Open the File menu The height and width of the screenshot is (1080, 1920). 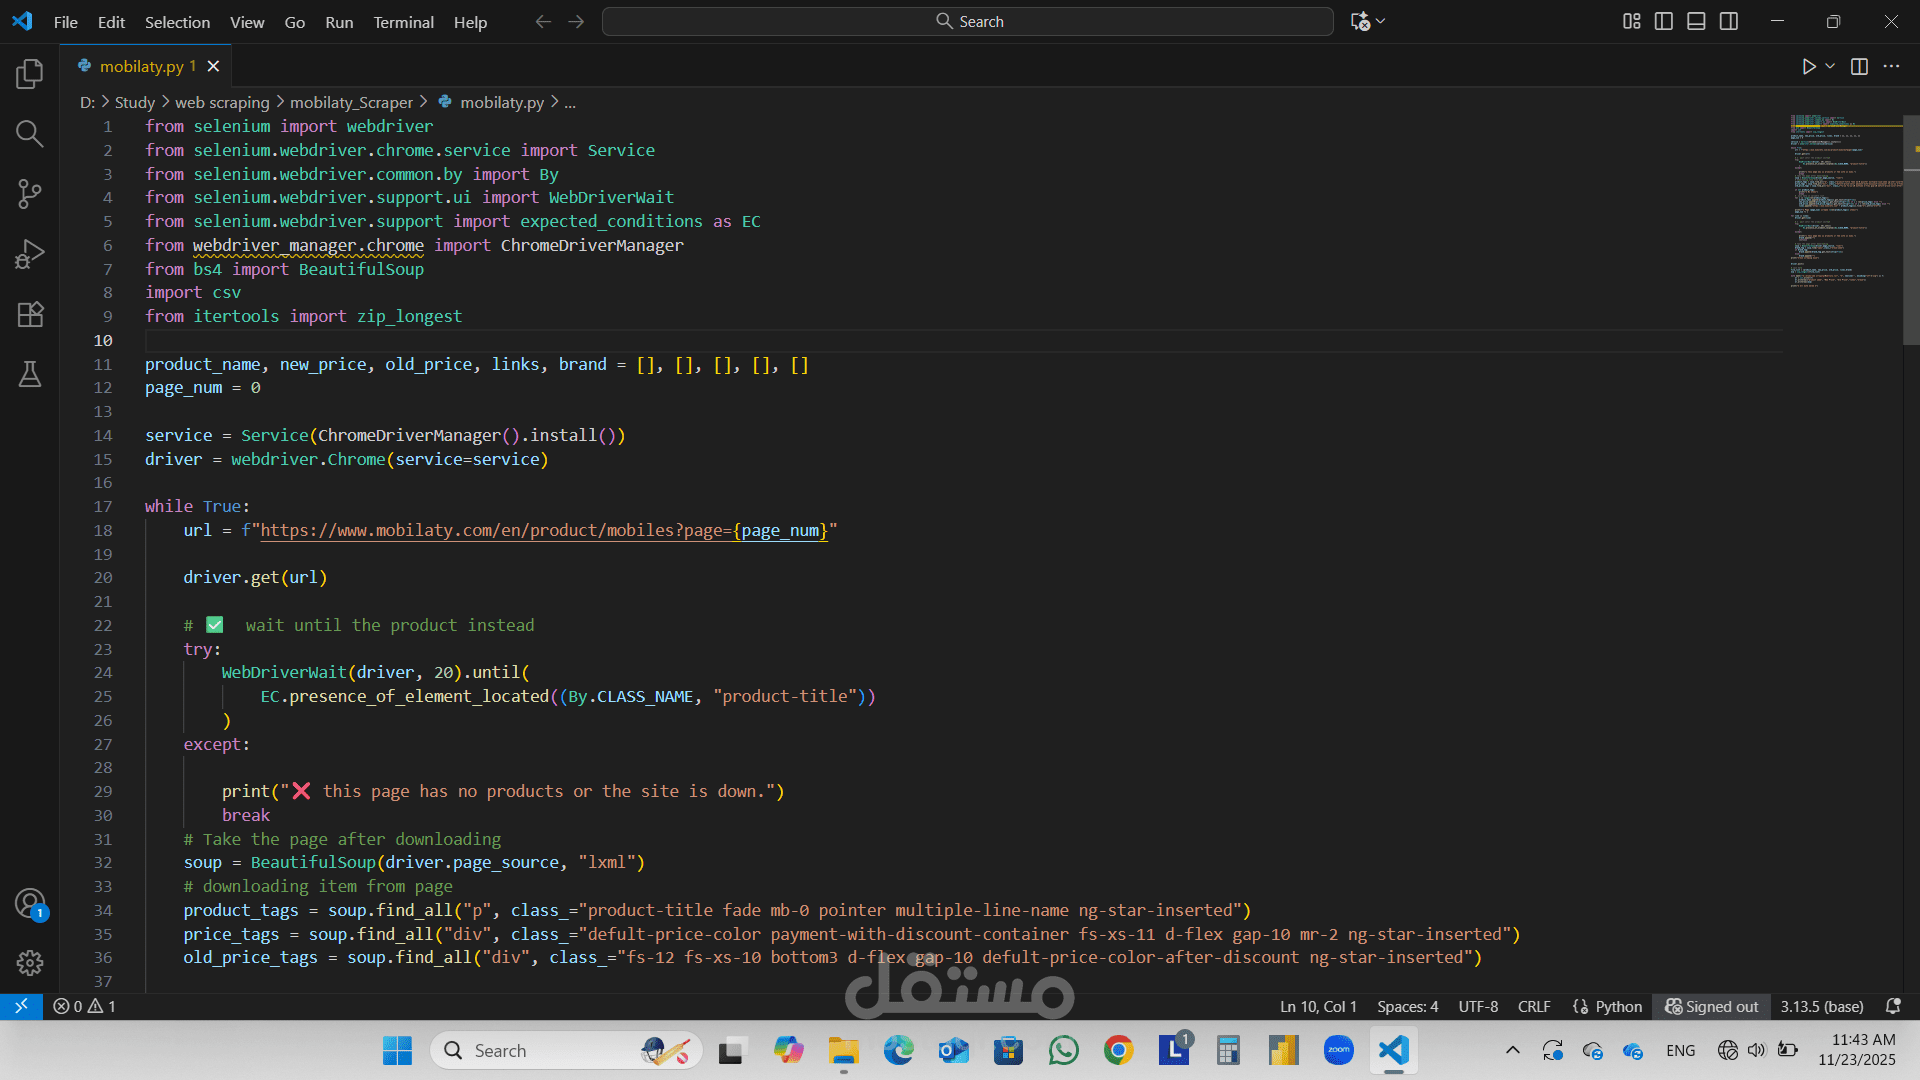pyautogui.click(x=66, y=22)
